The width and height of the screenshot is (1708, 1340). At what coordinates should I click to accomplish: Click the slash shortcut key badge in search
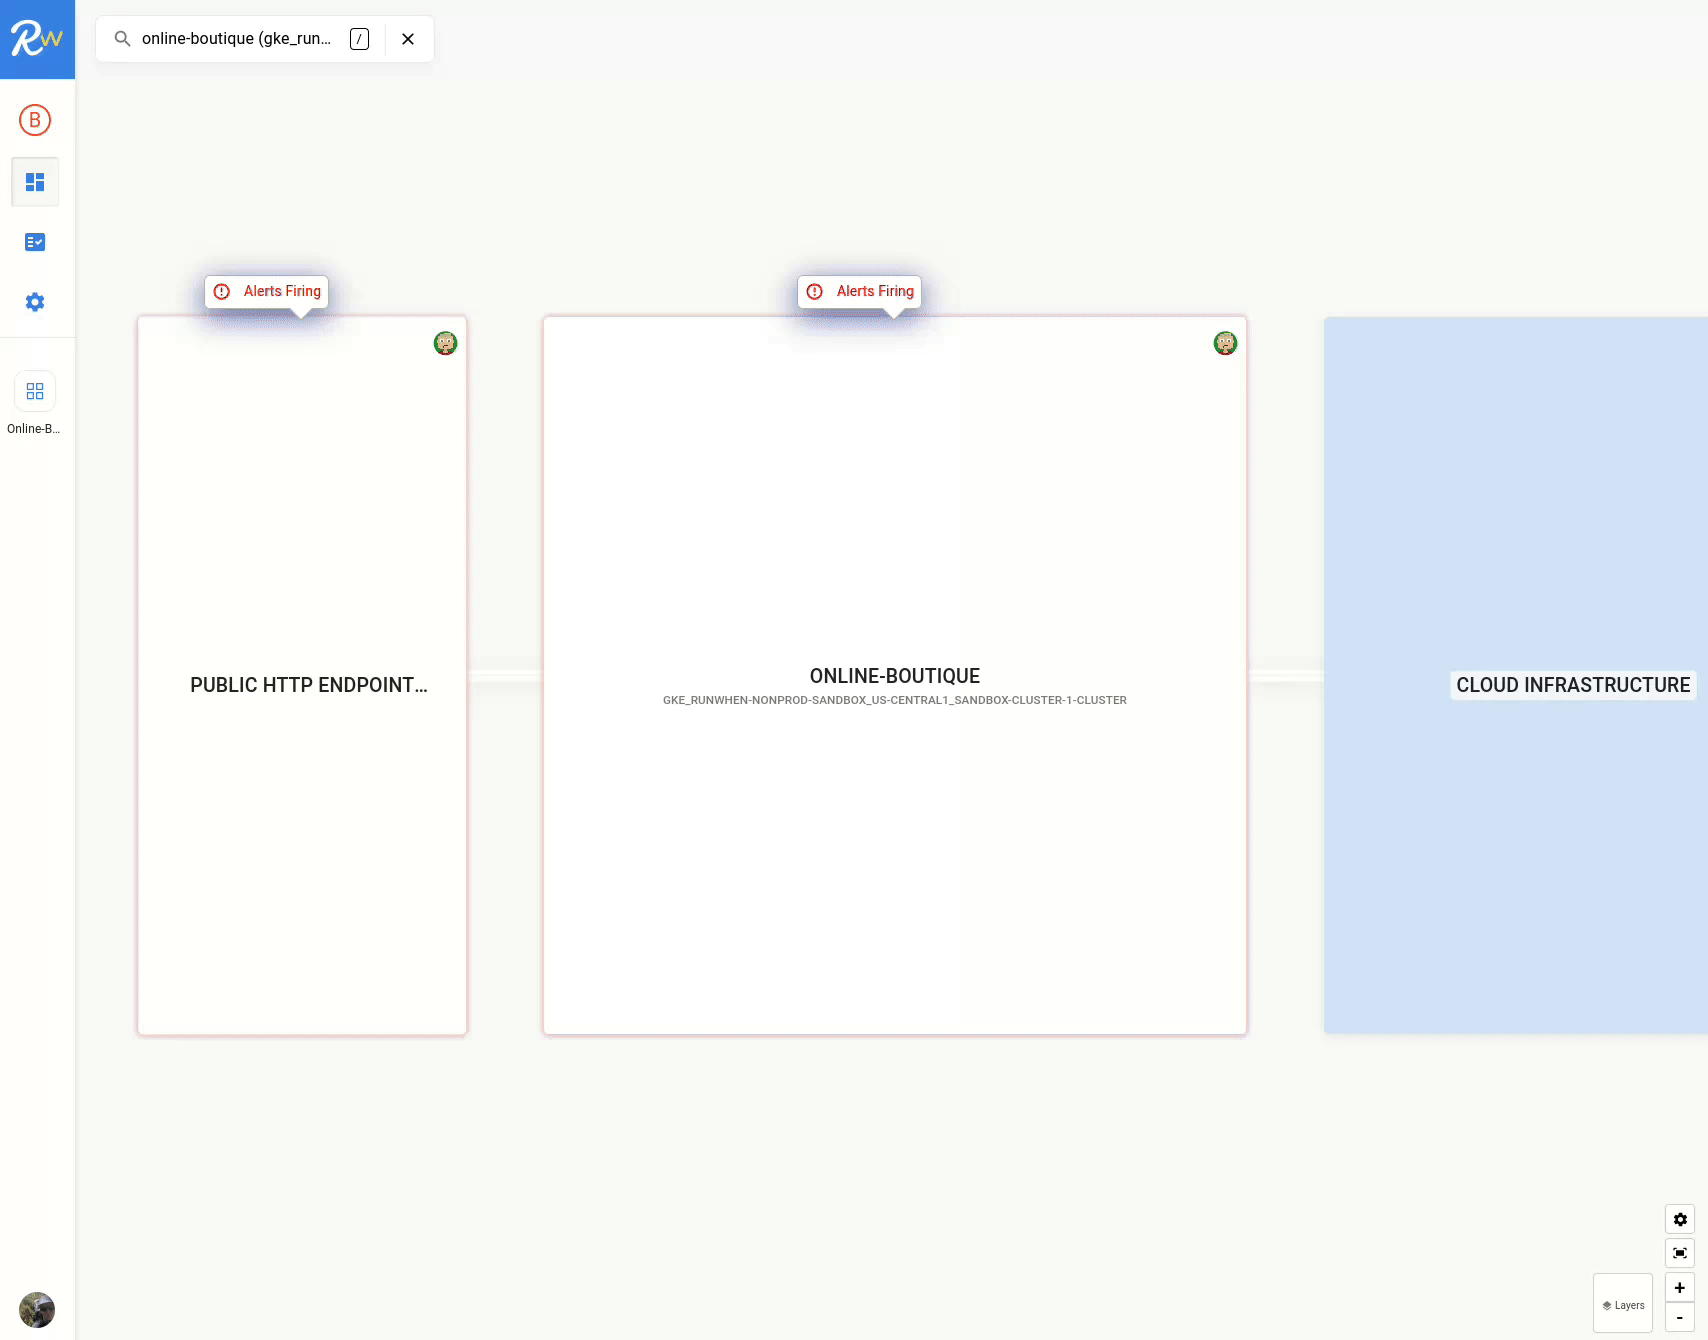pos(359,39)
